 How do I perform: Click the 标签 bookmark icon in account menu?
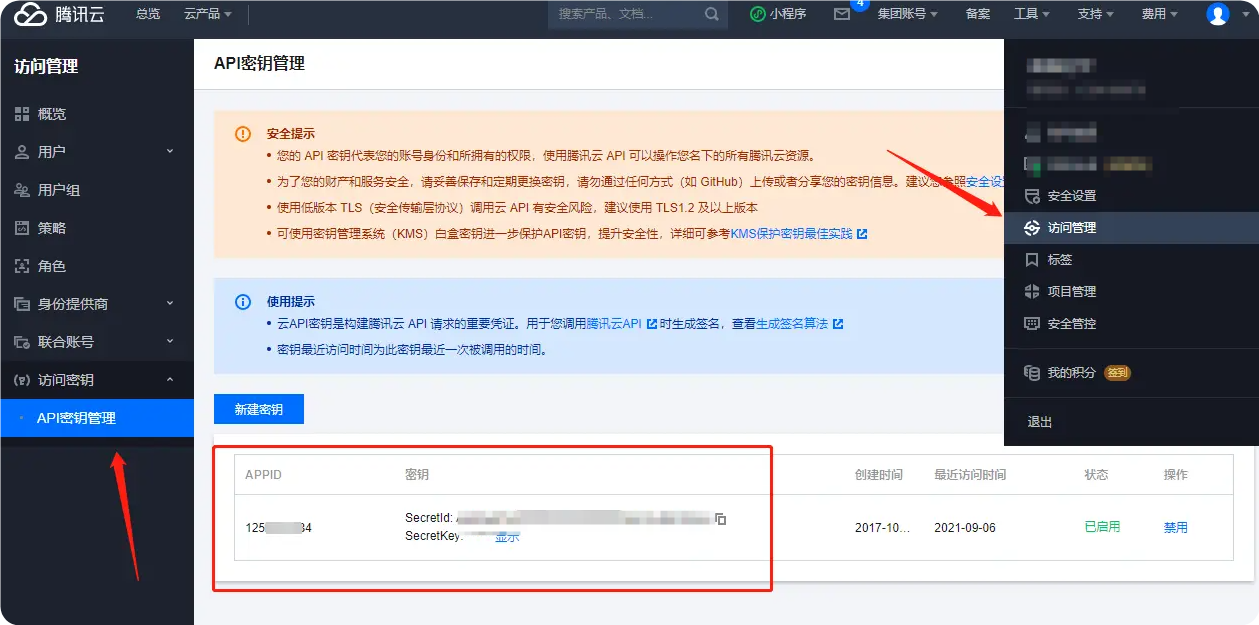pyautogui.click(x=1032, y=260)
